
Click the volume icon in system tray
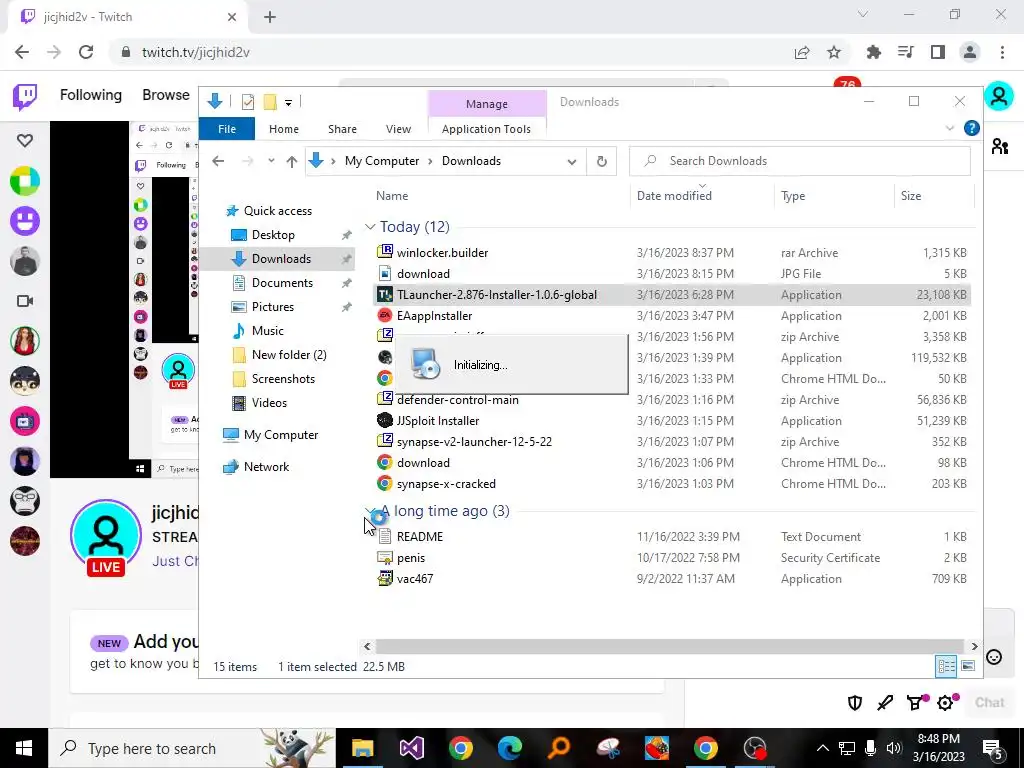[893, 748]
